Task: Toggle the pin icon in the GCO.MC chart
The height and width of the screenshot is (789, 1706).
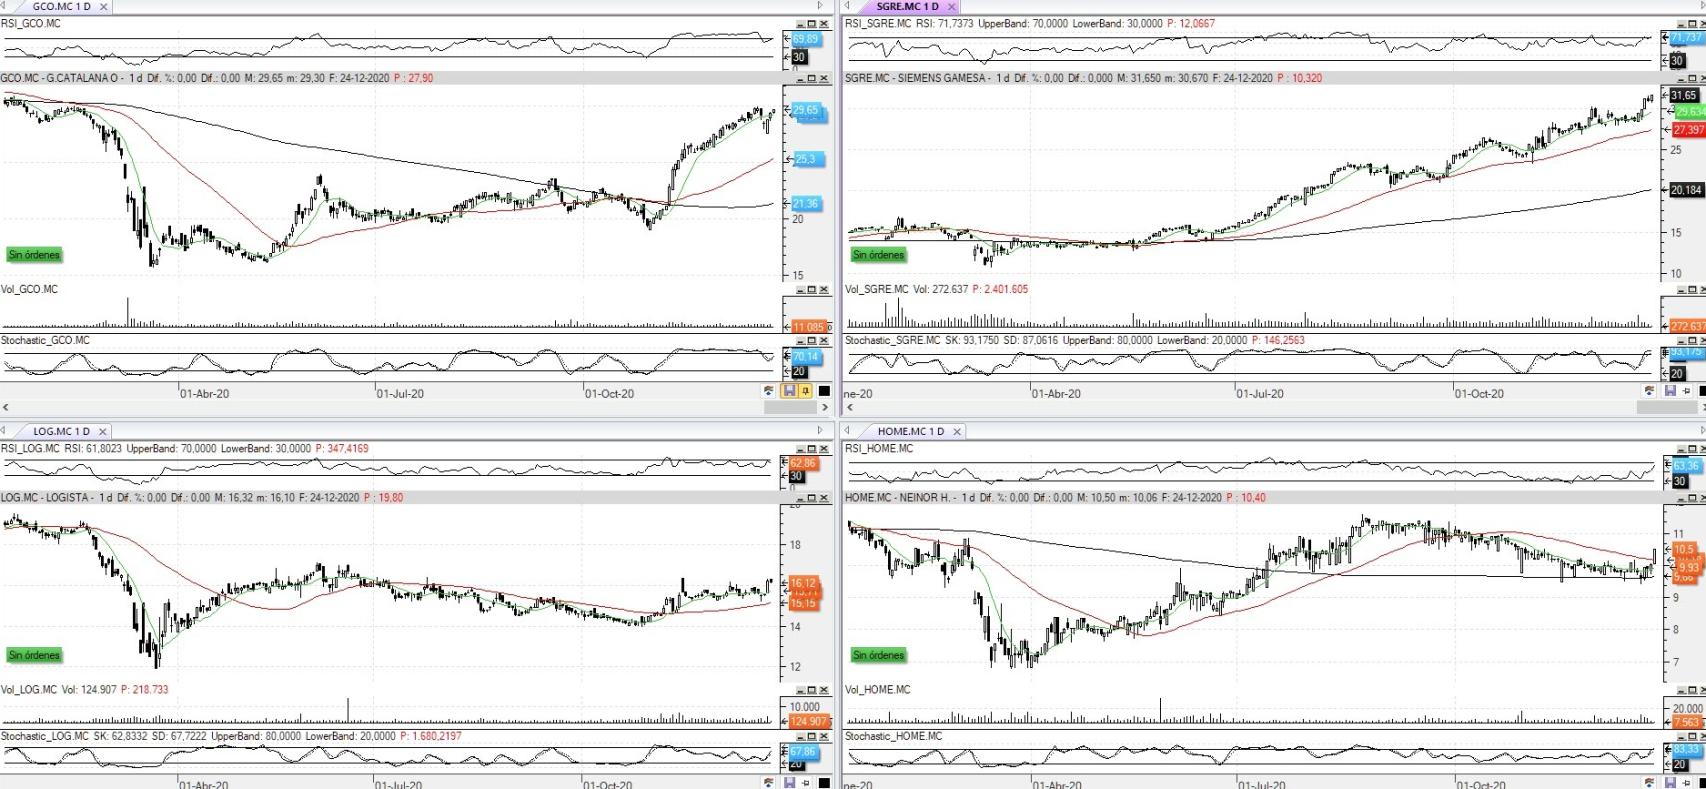Action: click(805, 391)
